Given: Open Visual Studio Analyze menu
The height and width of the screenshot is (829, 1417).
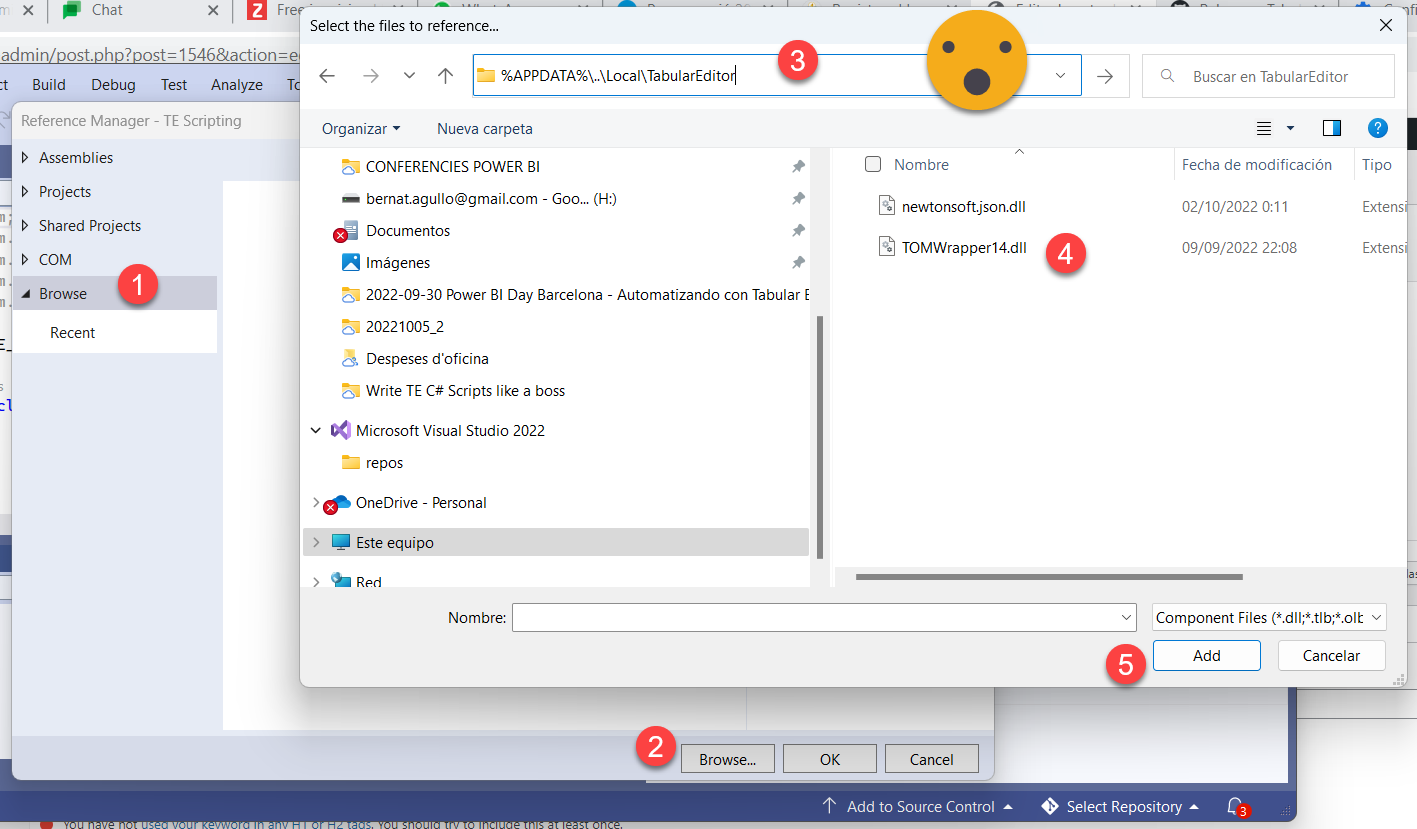Looking at the screenshot, I should click(x=237, y=85).
